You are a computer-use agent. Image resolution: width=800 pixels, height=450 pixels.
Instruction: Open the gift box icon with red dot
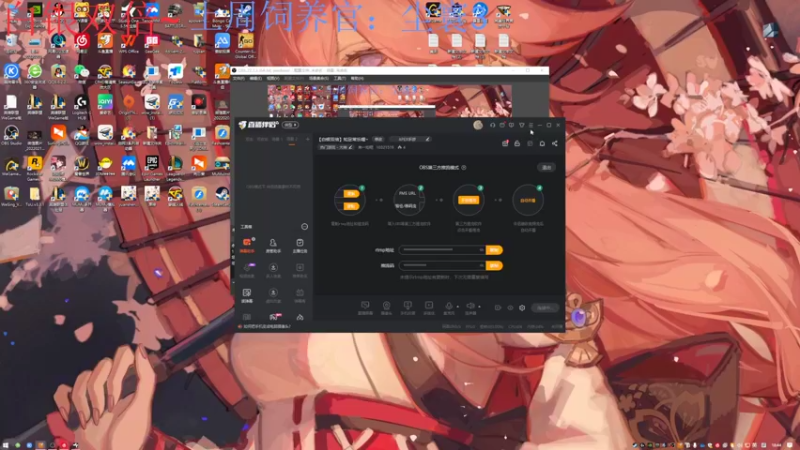(505, 143)
